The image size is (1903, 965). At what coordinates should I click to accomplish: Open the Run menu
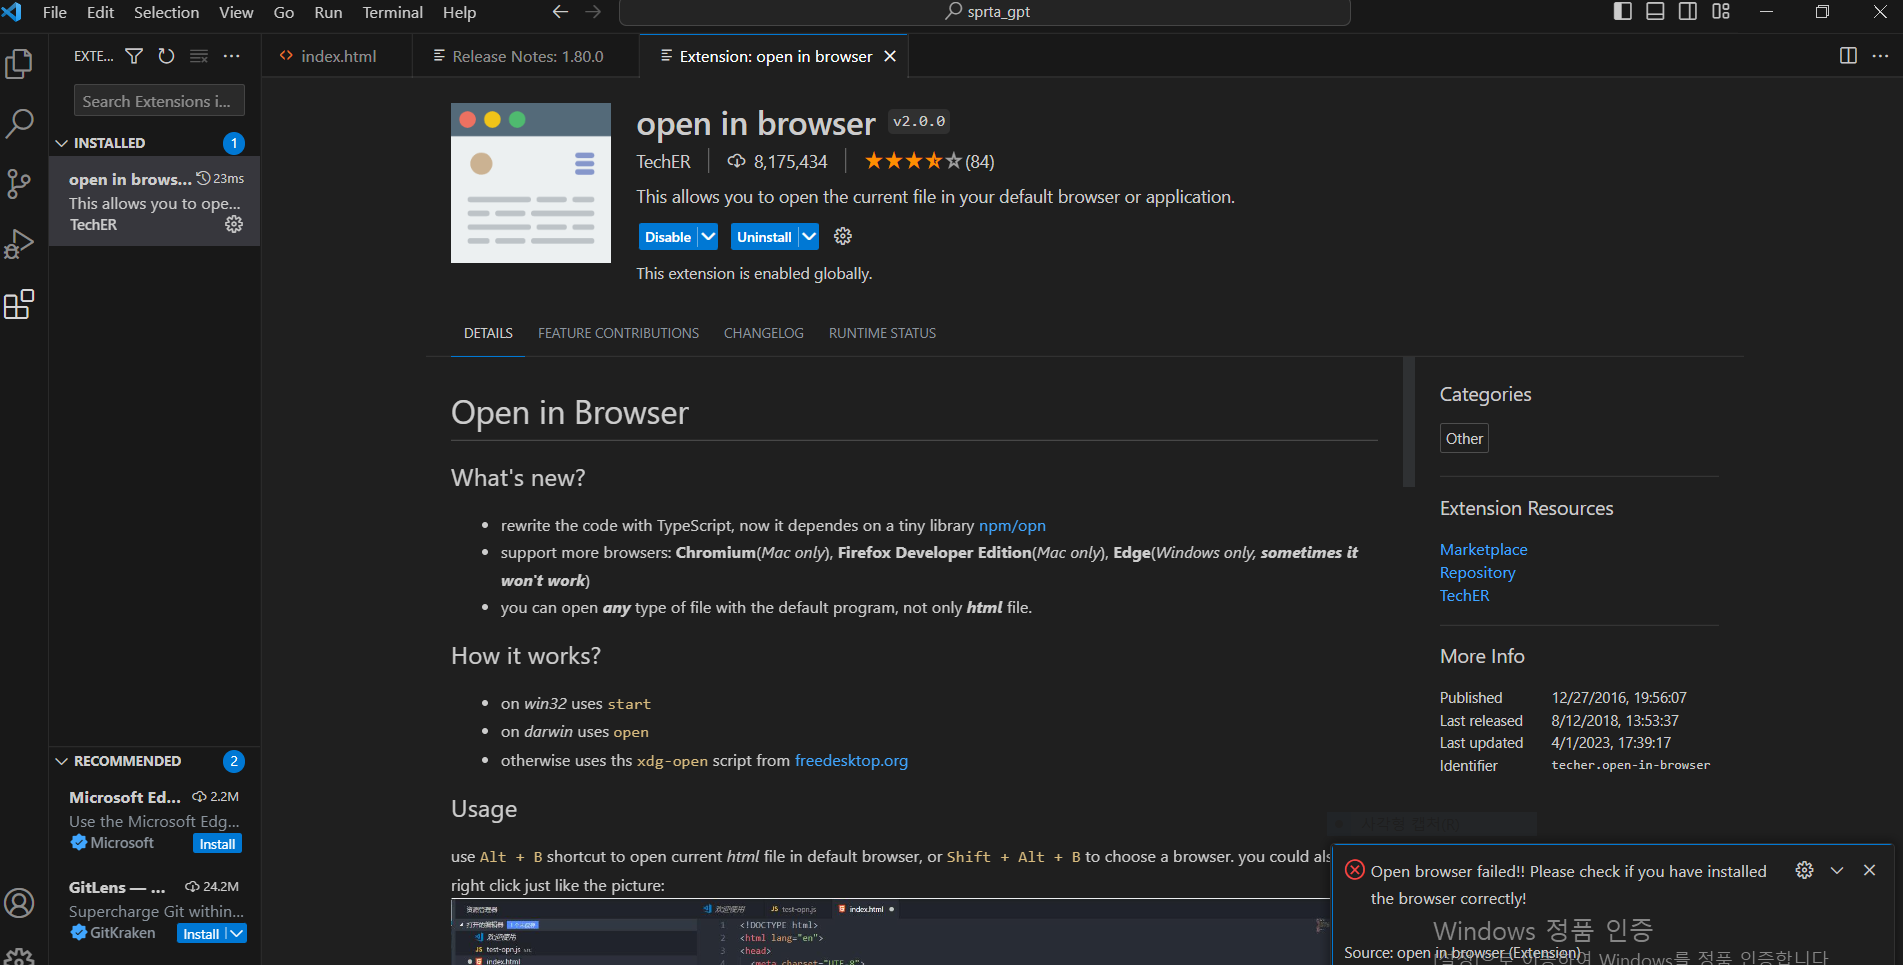pyautogui.click(x=328, y=12)
